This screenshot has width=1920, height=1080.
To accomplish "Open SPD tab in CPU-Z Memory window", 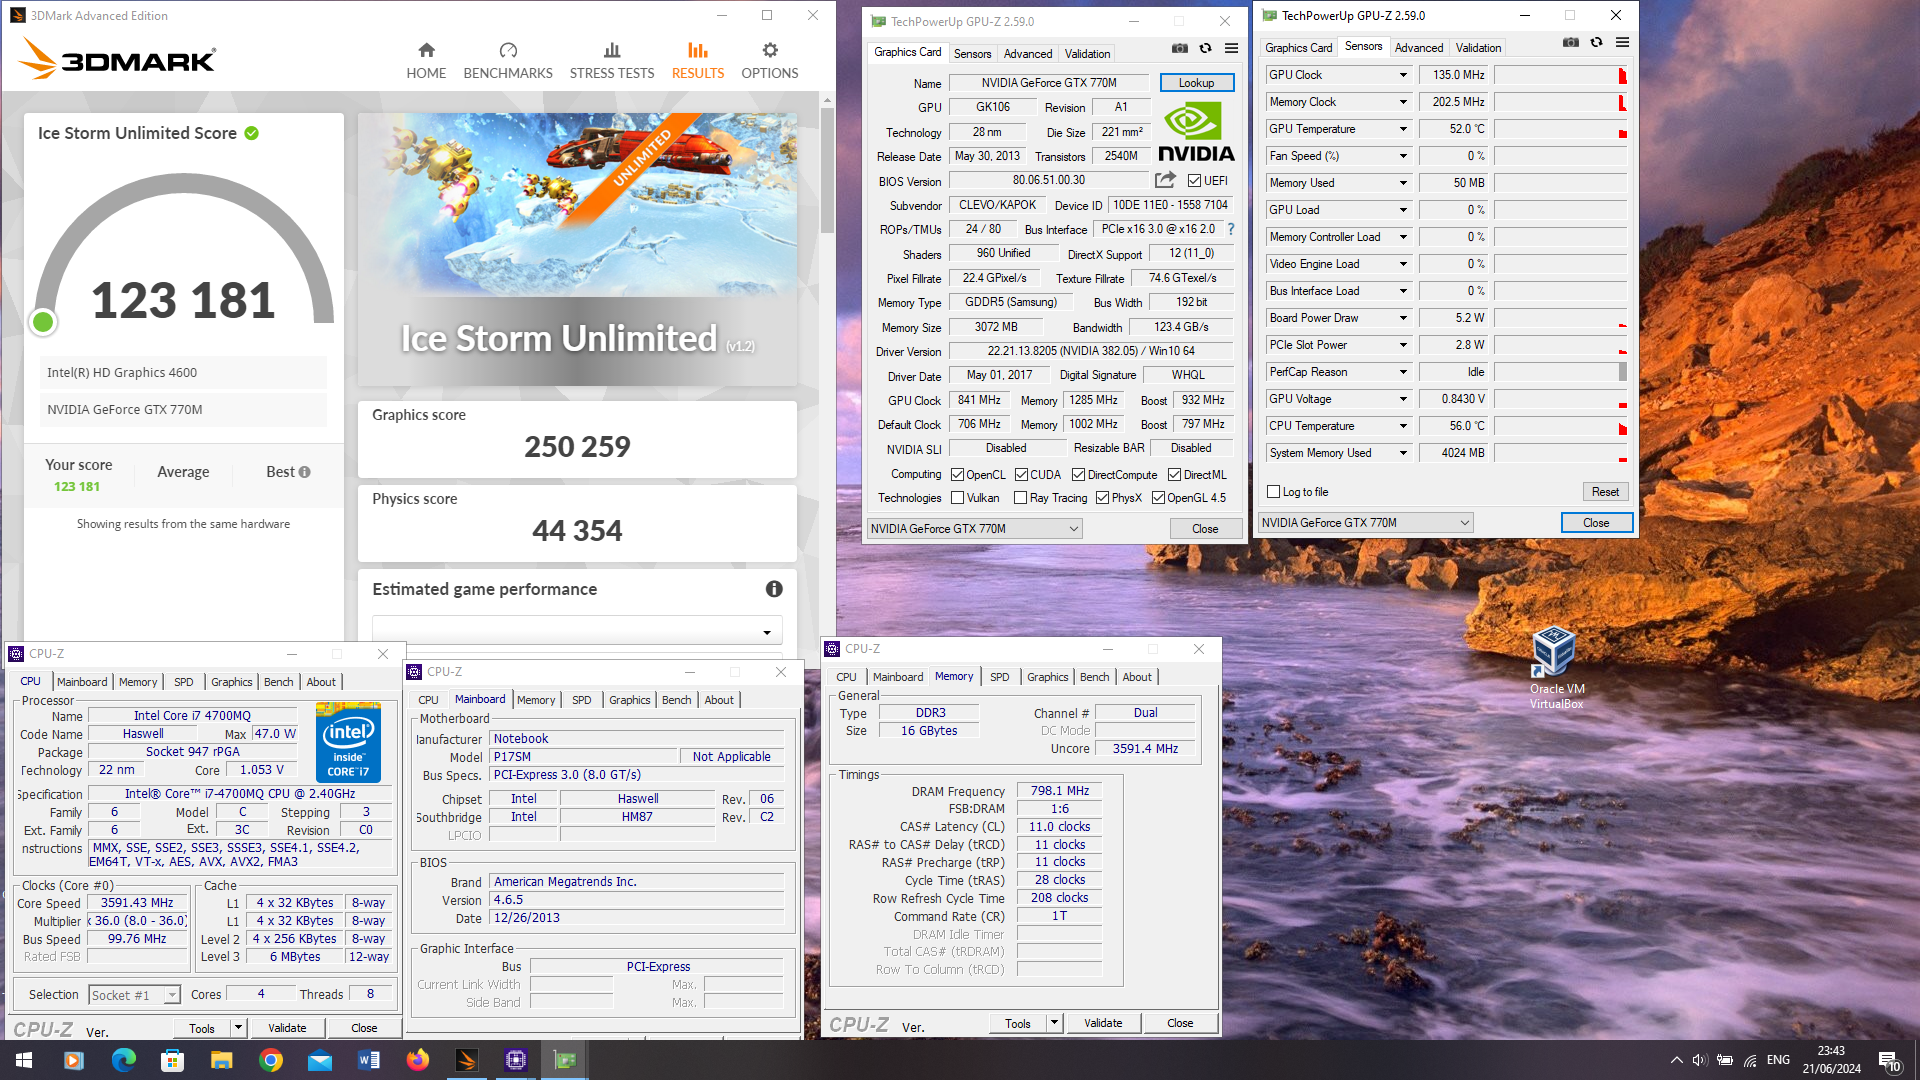I will pyautogui.click(x=999, y=677).
